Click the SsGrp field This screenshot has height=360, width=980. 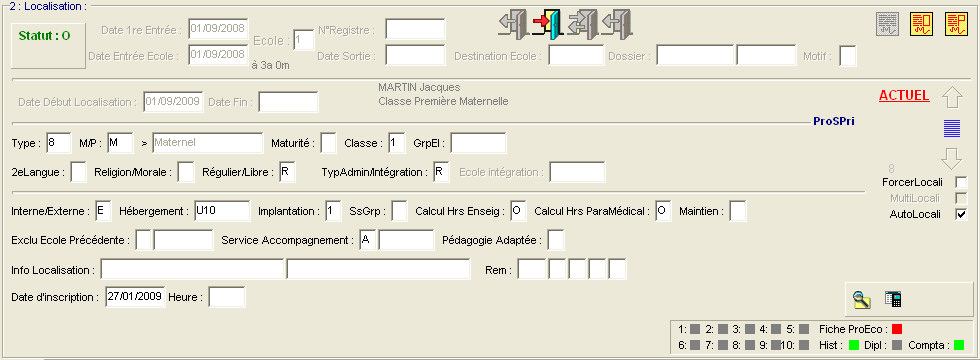[400, 211]
